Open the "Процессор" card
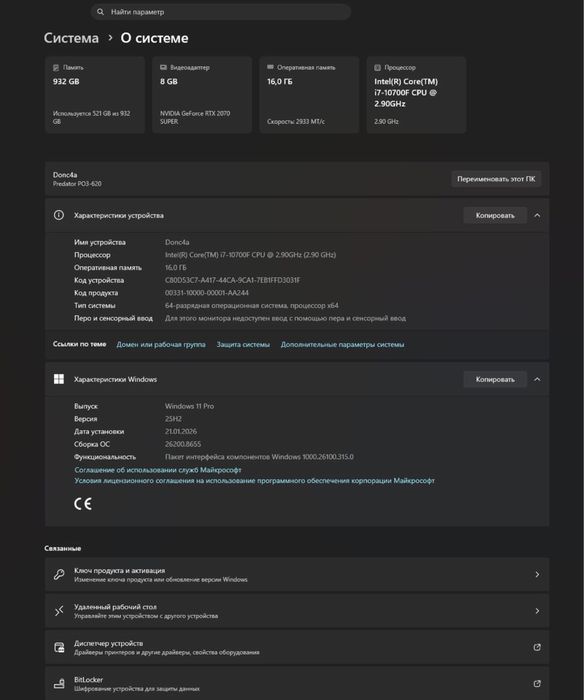Screen dimensions: 584x700 (416, 95)
